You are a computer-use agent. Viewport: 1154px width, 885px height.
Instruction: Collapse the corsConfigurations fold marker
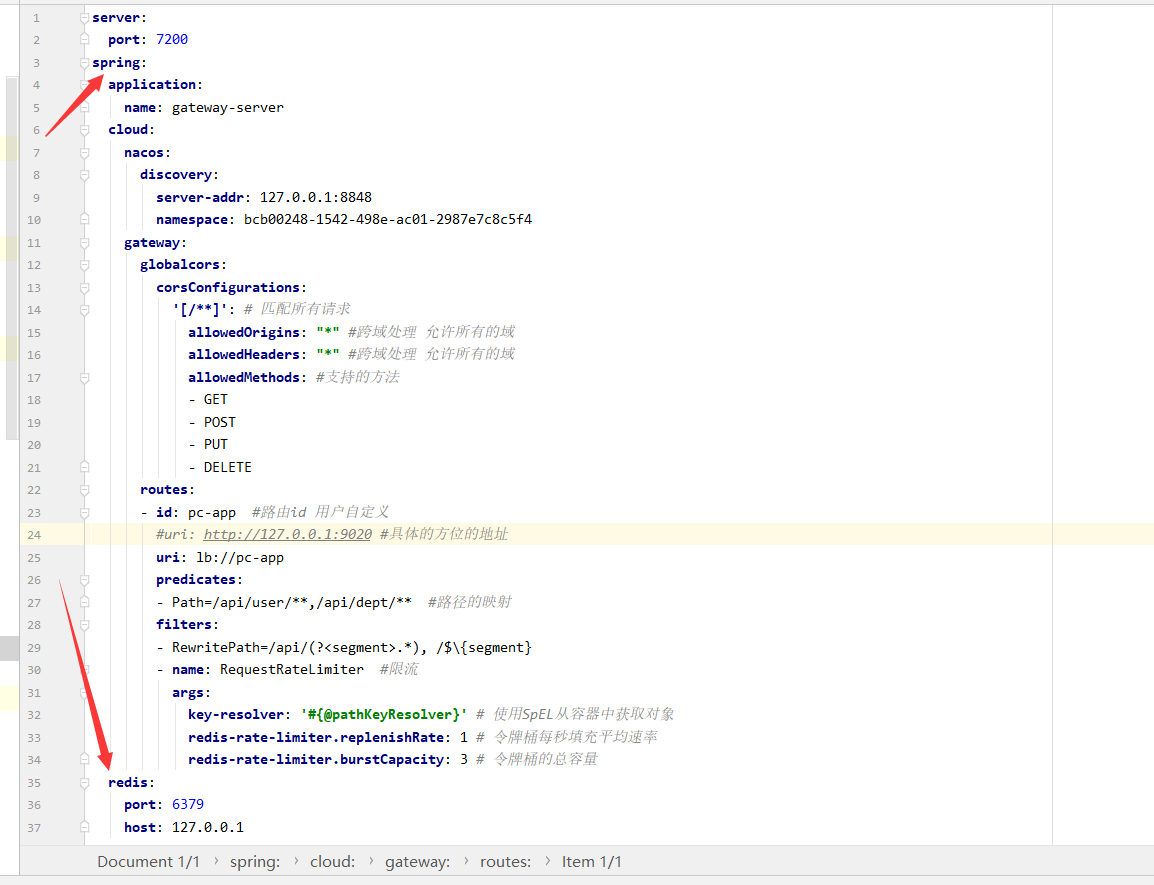[x=85, y=287]
